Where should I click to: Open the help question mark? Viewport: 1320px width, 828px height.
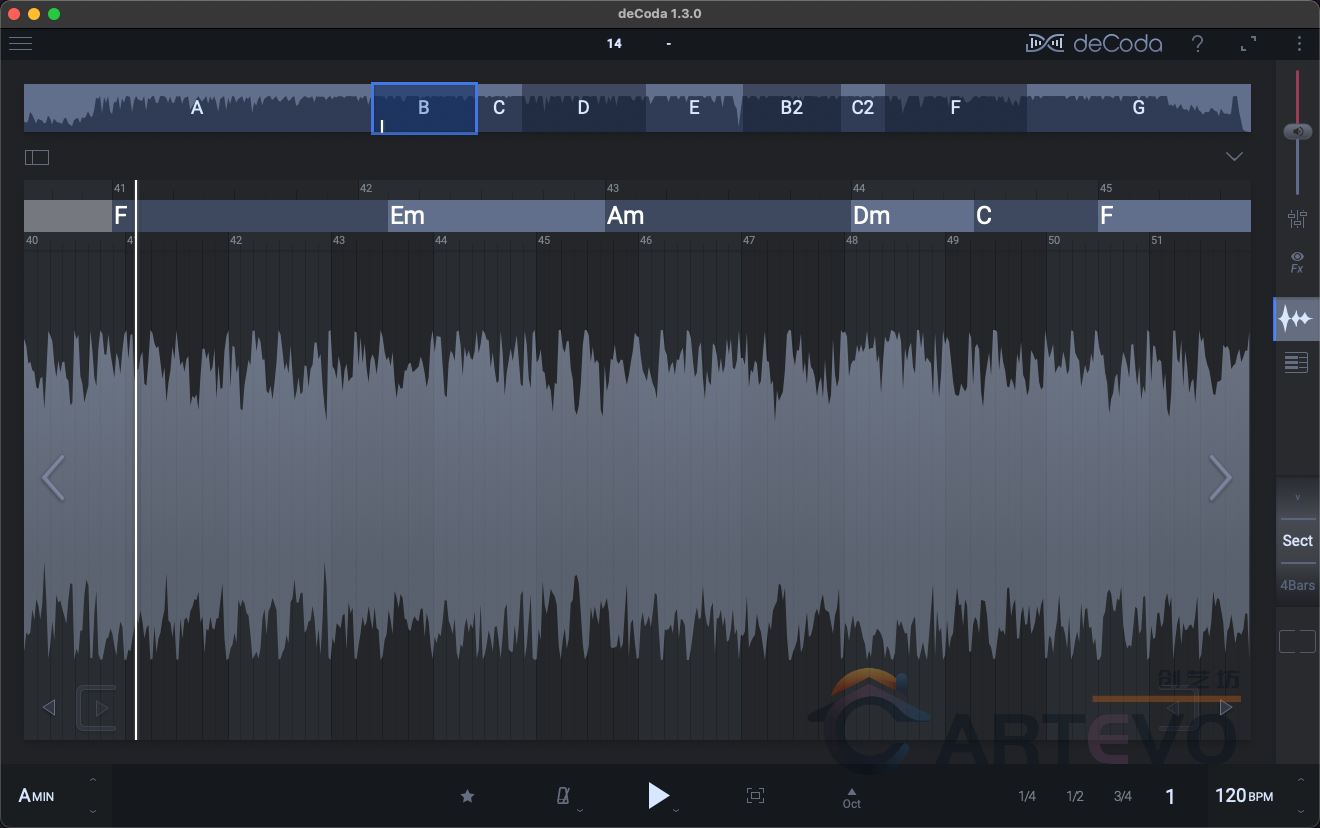point(1197,44)
